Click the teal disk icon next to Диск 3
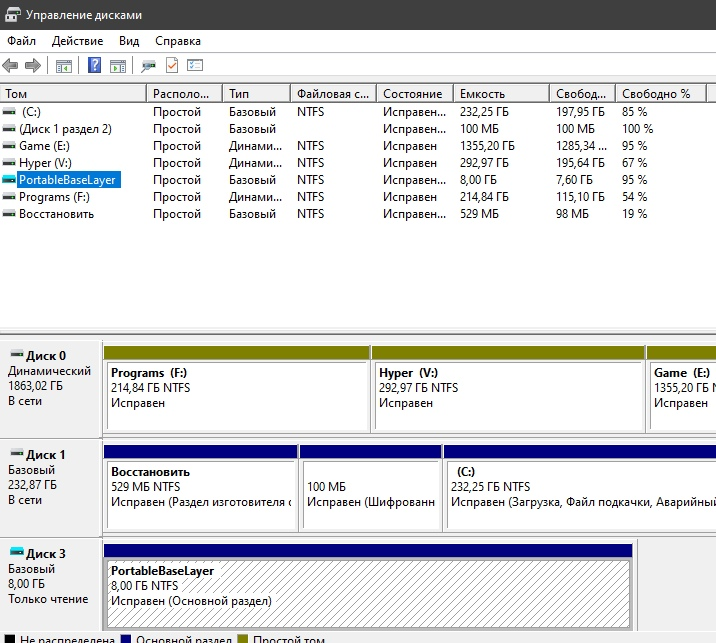 [16, 552]
